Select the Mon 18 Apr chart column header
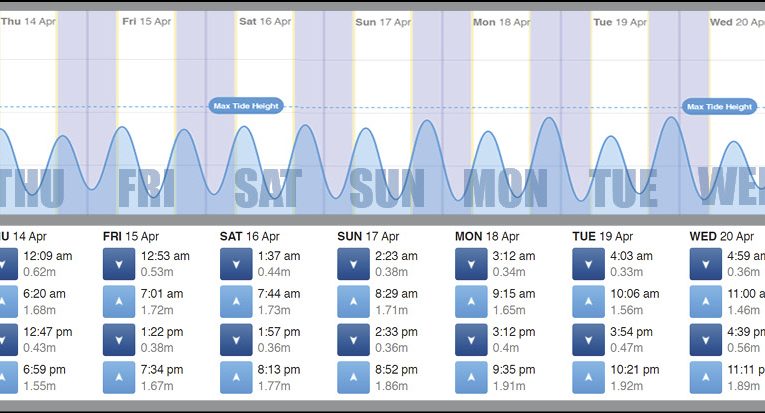The width and height of the screenshot is (765, 413). tap(500, 21)
